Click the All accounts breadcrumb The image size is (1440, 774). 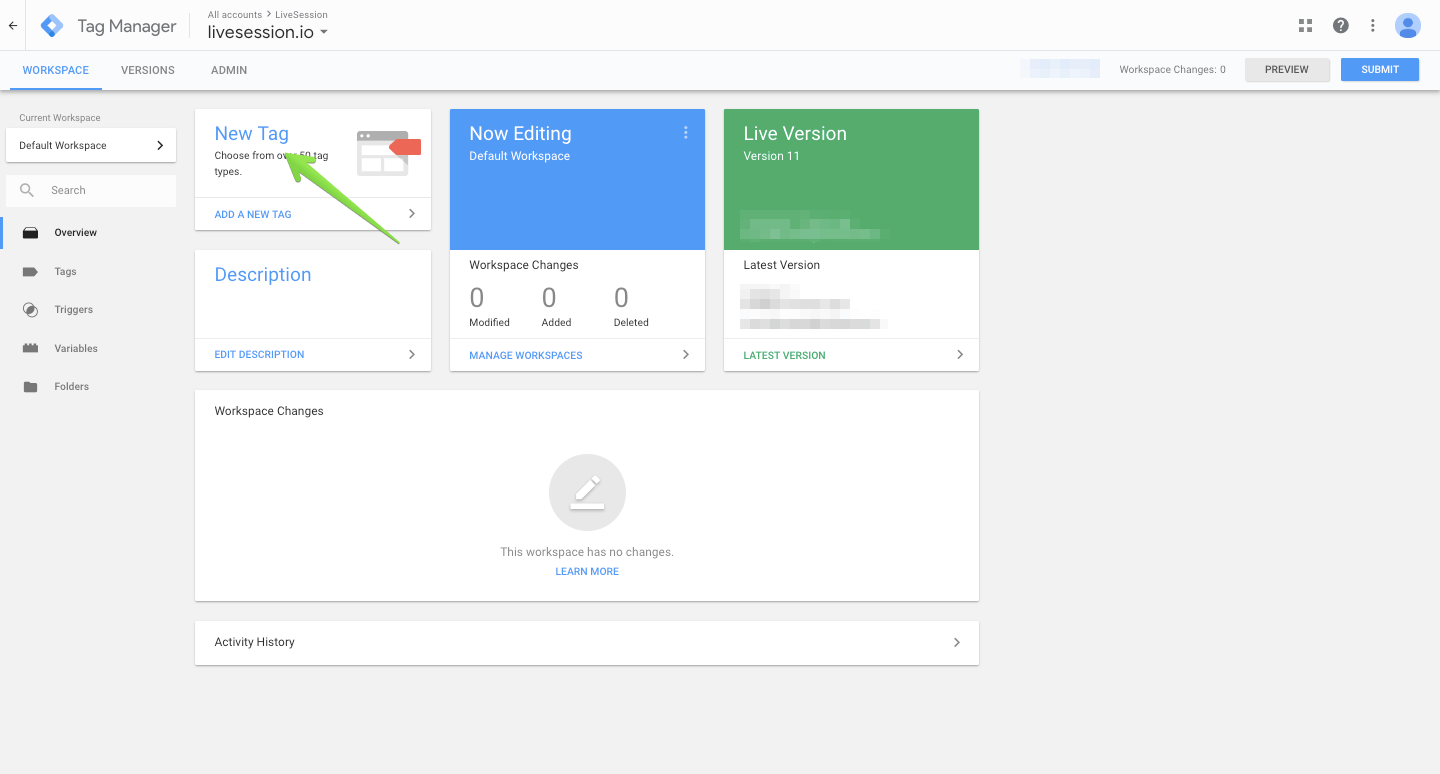pyautogui.click(x=235, y=15)
